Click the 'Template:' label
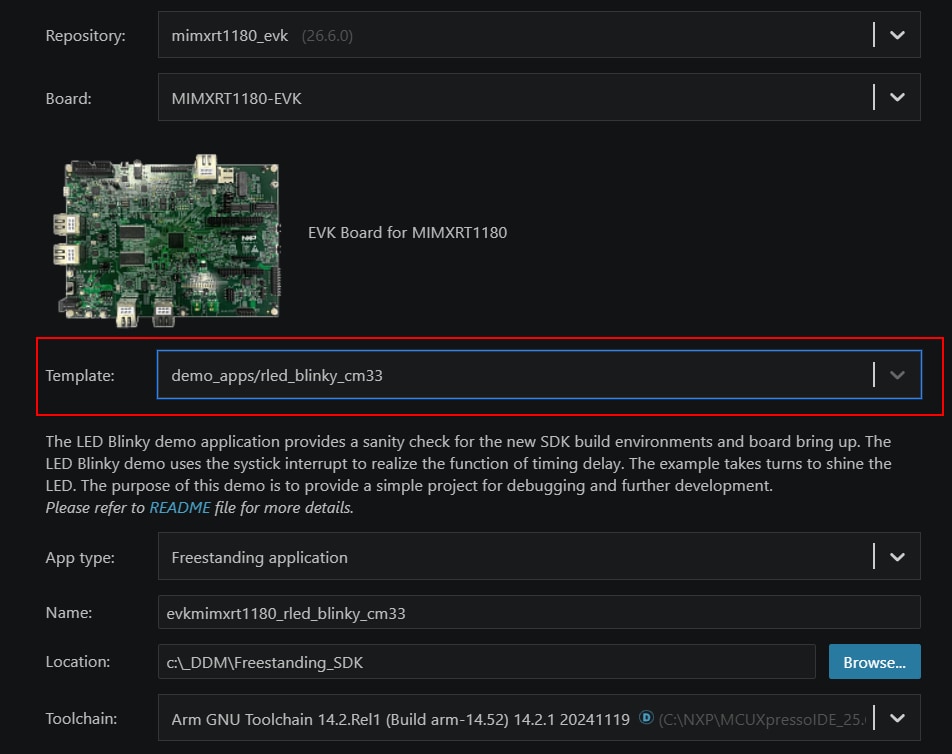This screenshot has width=952, height=754. (x=80, y=375)
